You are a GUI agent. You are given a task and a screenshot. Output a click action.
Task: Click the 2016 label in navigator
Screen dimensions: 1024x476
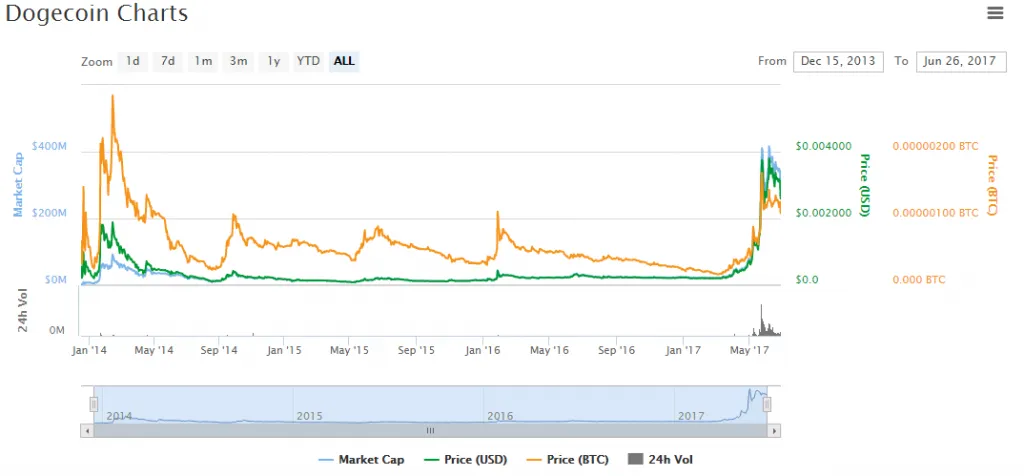click(x=500, y=416)
